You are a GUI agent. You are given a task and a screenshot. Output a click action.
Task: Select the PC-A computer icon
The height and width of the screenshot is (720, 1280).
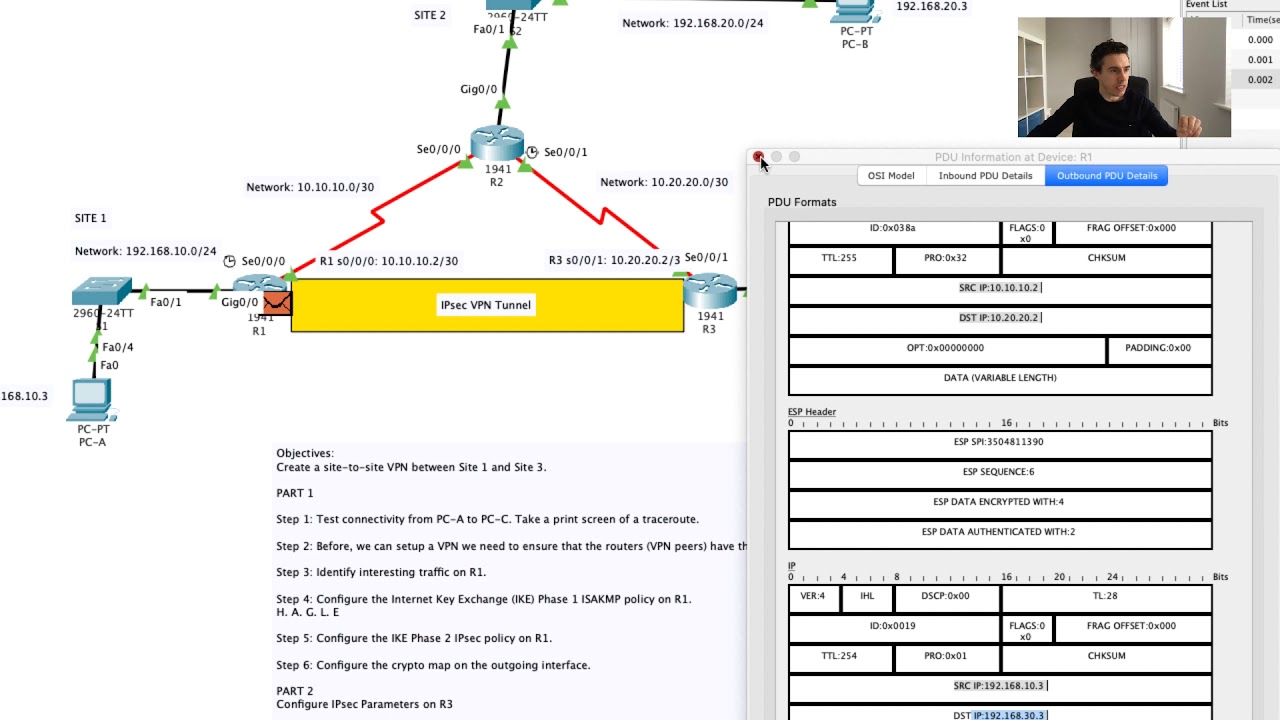pyautogui.click(x=92, y=400)
